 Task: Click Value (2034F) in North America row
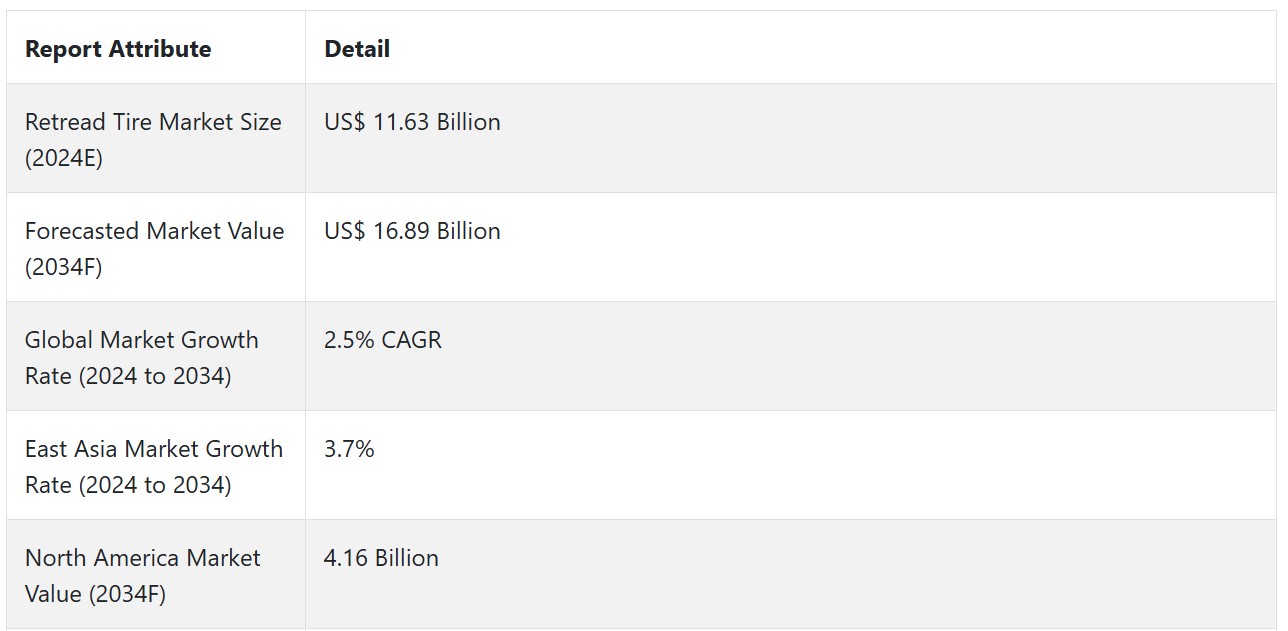point(95,594)
